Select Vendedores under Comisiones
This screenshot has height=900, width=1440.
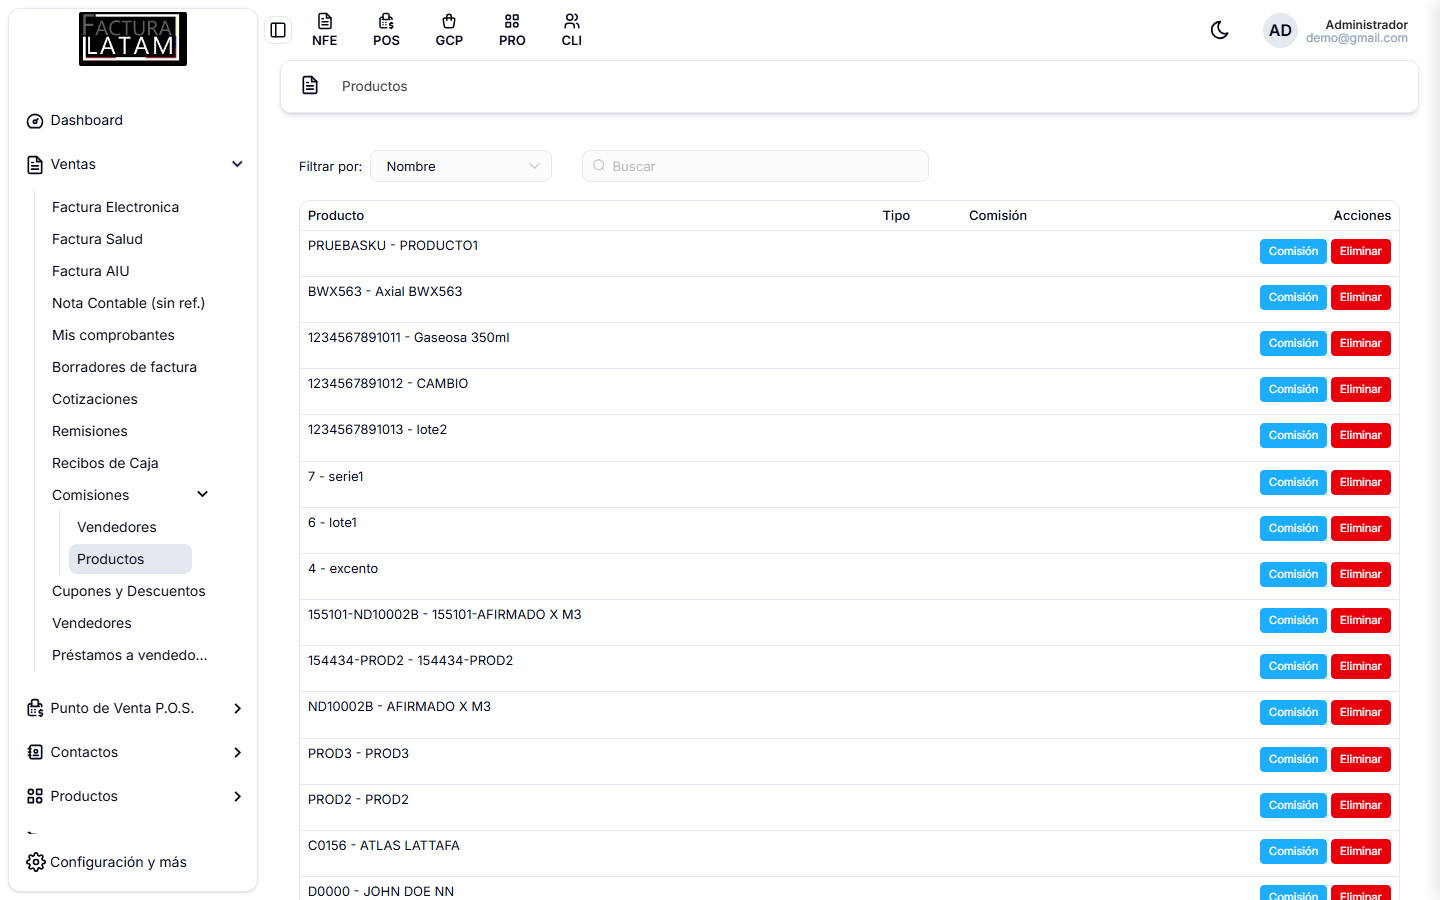[117, 527]
